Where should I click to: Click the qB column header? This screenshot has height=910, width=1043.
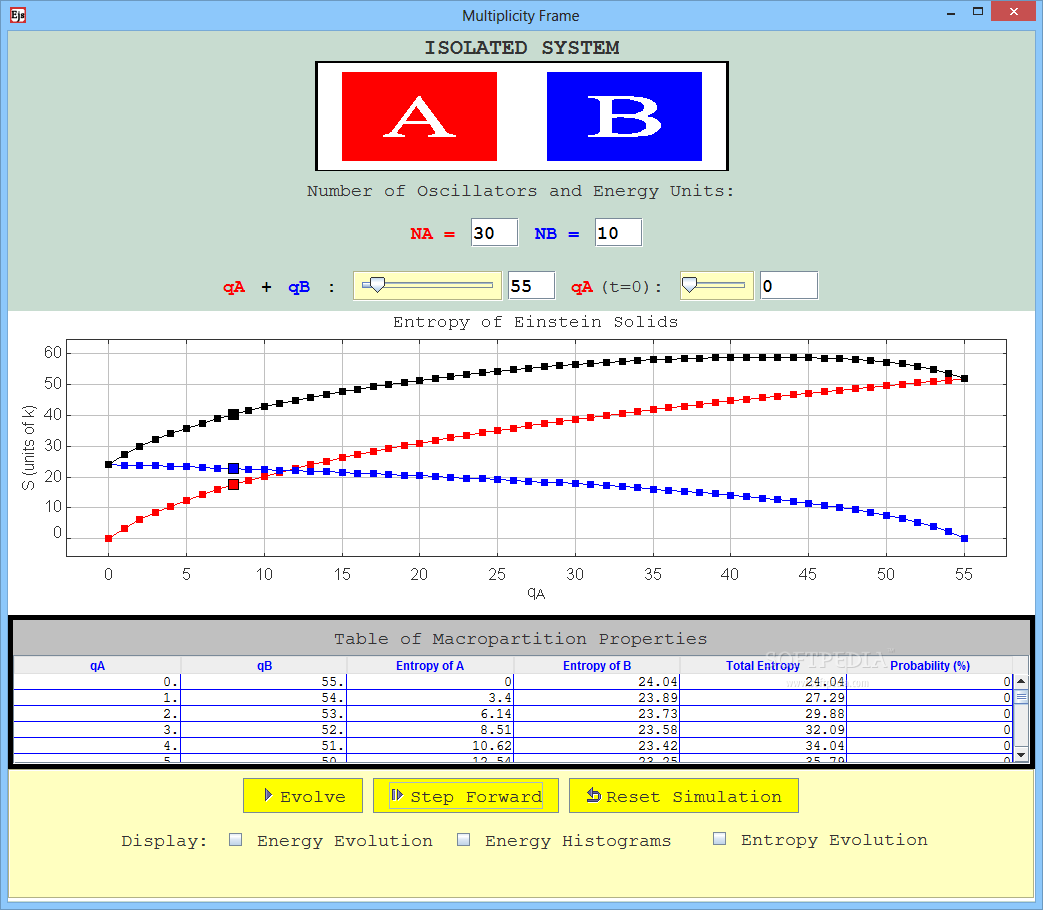264,665
